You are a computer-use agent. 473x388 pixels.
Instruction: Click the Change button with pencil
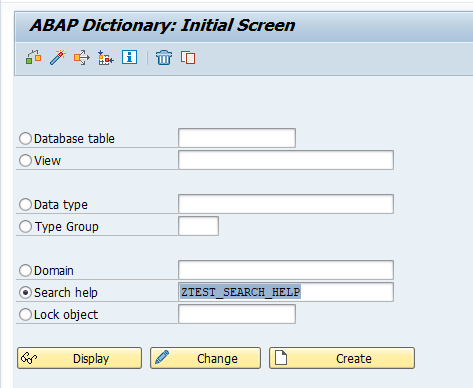205,358
